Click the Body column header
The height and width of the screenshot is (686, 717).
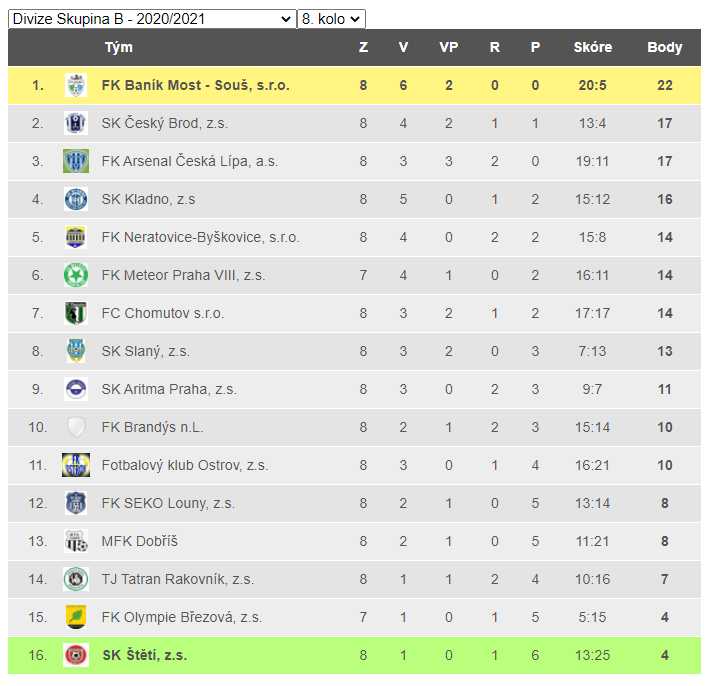(664, 47)
